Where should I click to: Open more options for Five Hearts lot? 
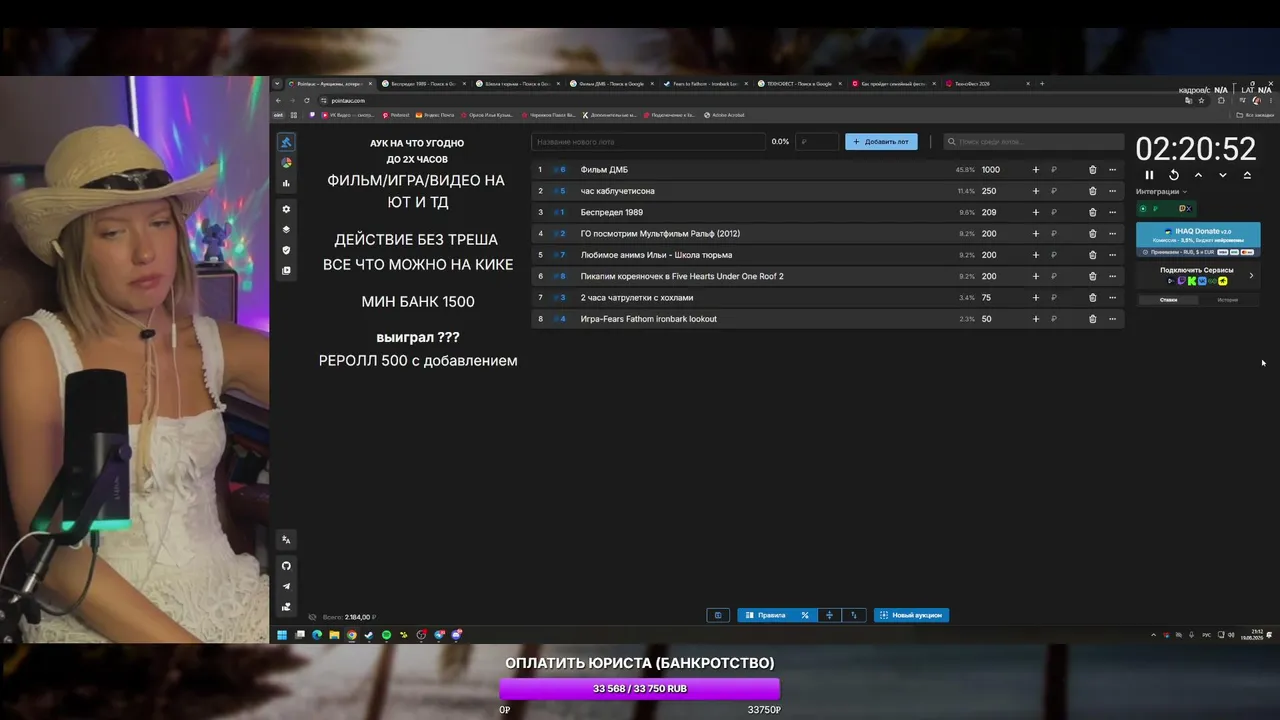pyautogui.click(x=1112, y=276)
